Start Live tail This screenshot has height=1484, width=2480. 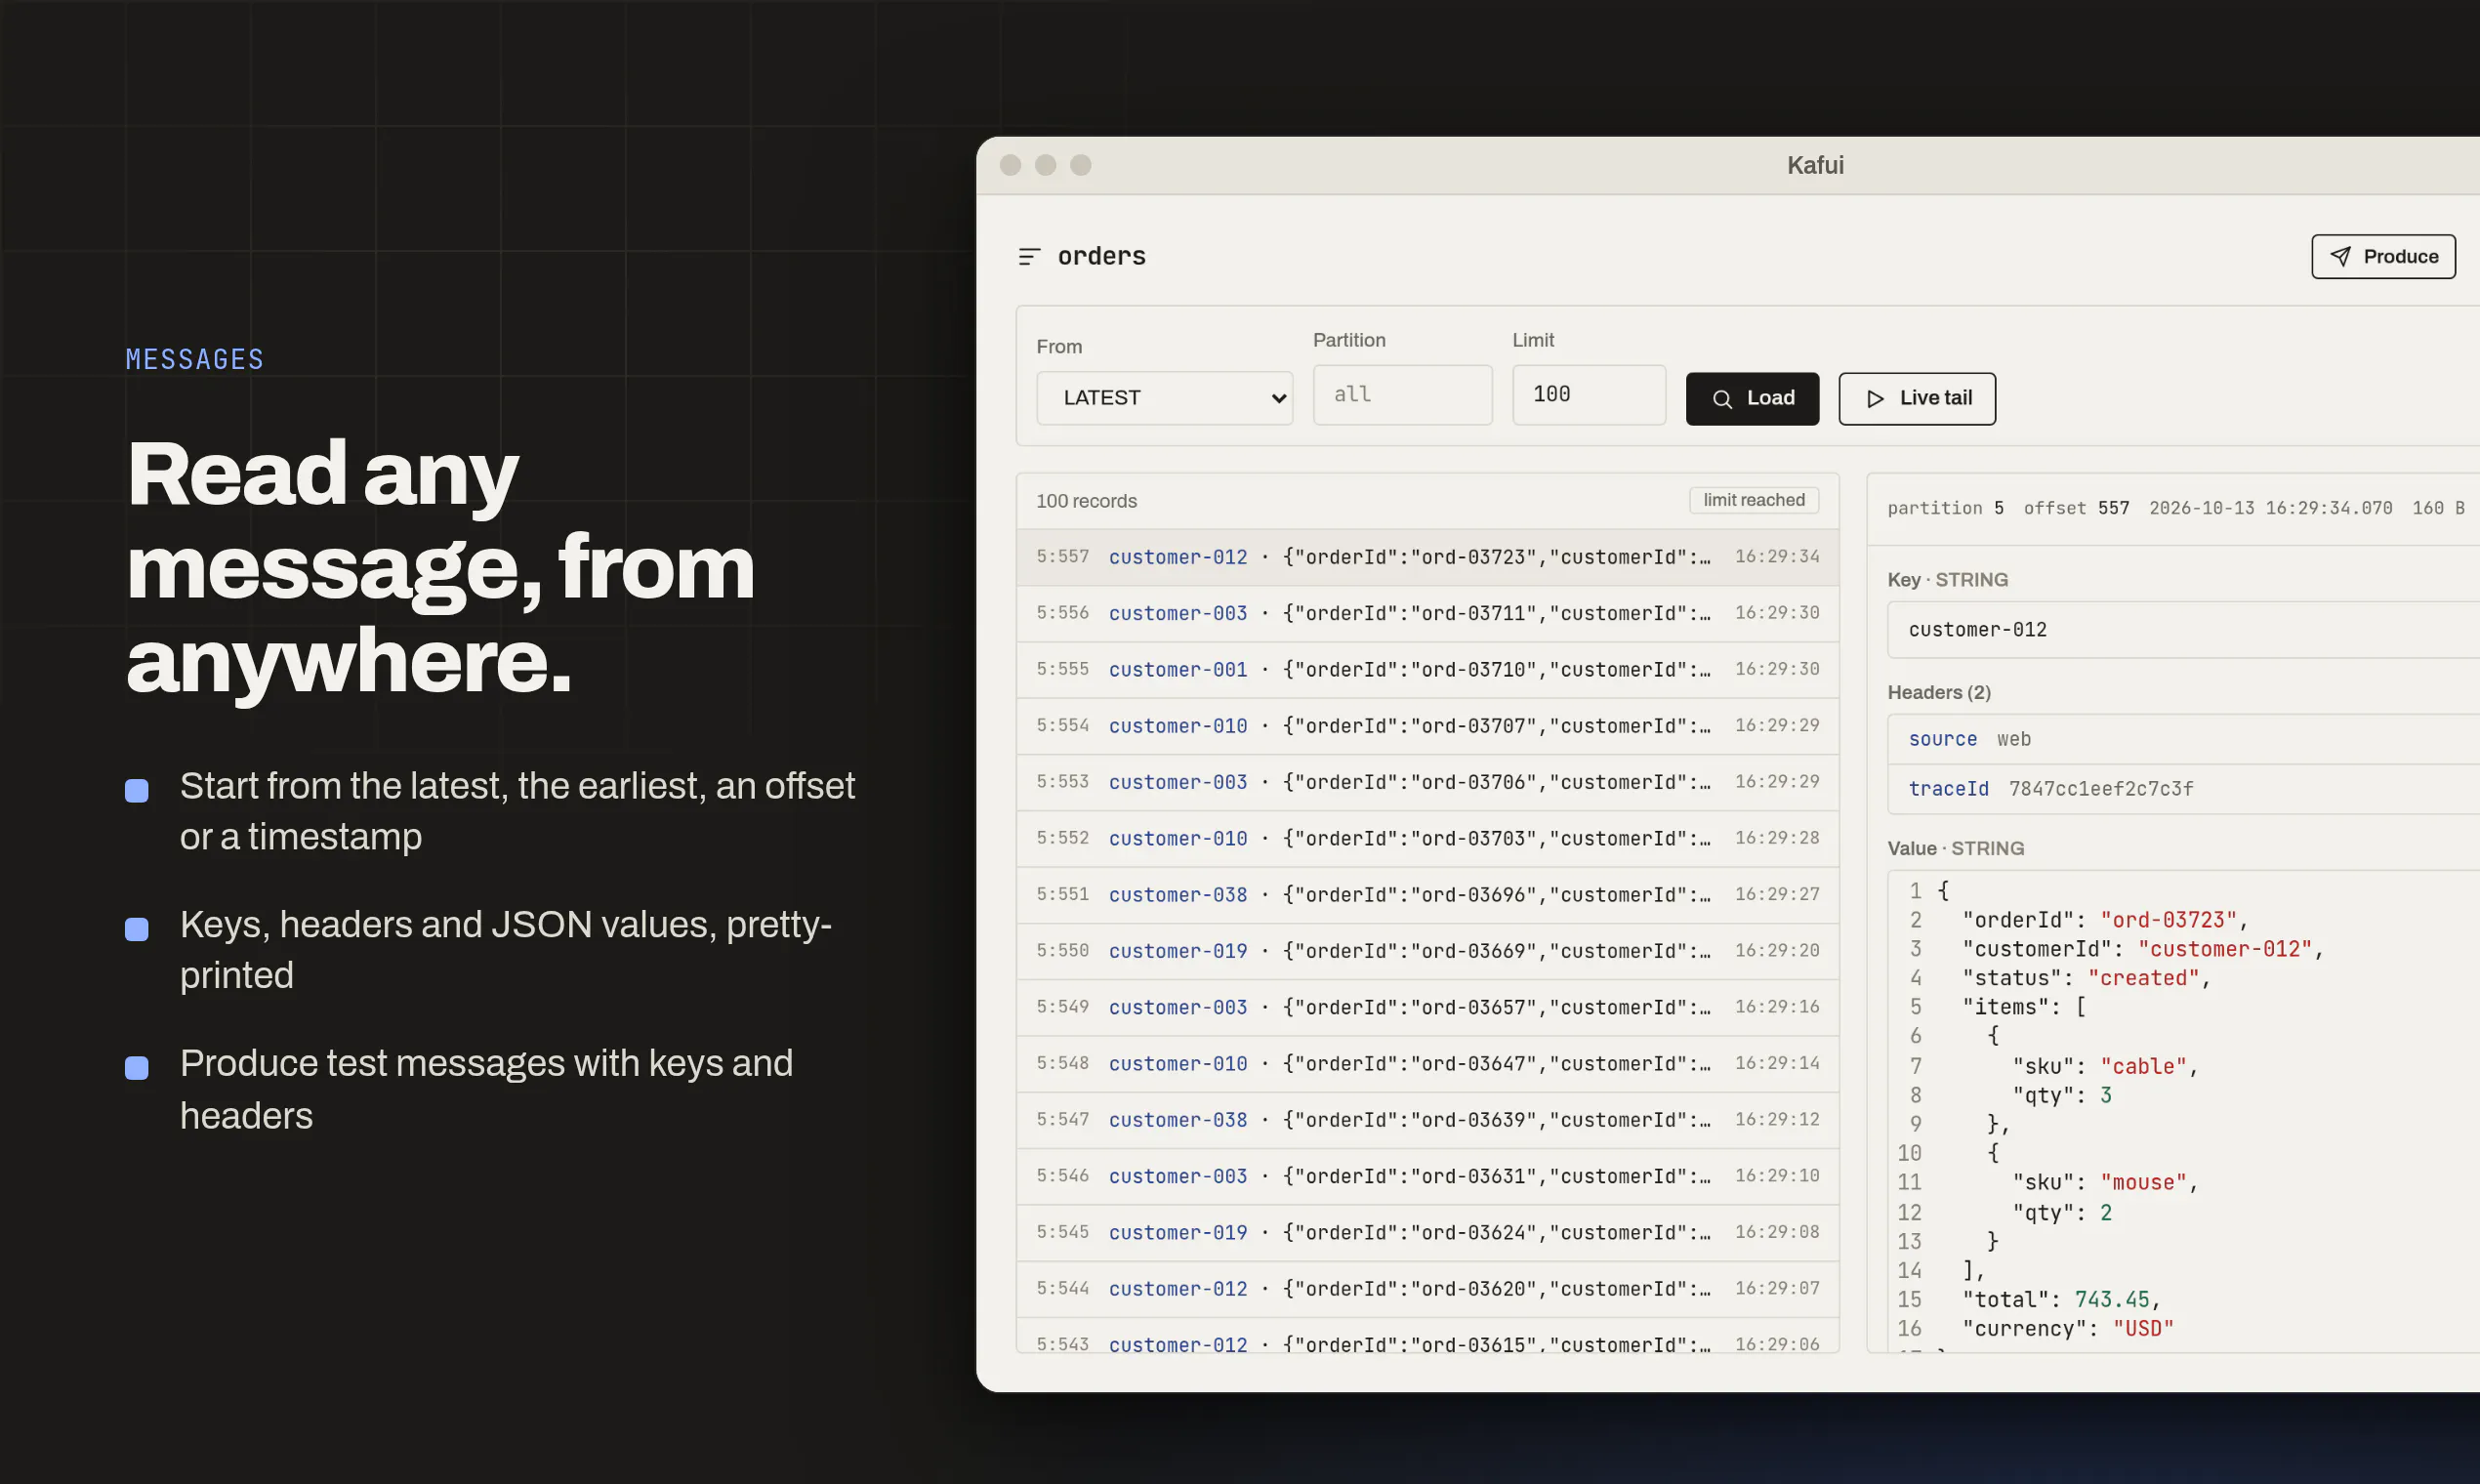(1916, 399)
